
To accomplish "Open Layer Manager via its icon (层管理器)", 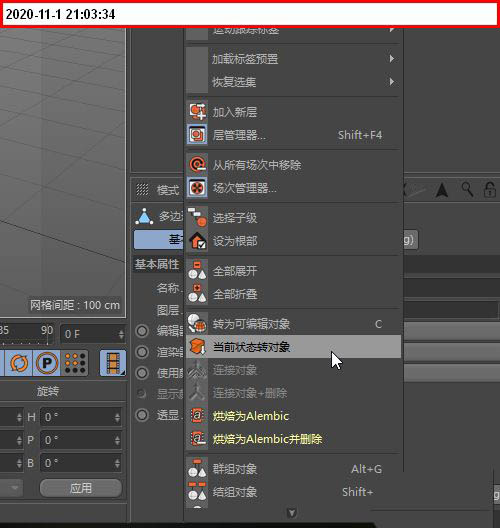I will coord(197,135).
